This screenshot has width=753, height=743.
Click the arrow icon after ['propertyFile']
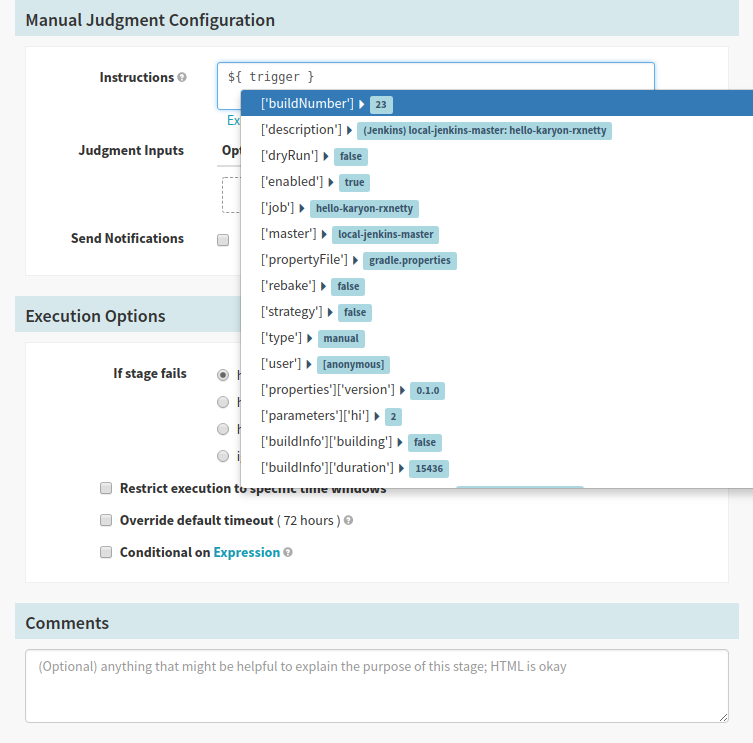click(x=354, y=260)
